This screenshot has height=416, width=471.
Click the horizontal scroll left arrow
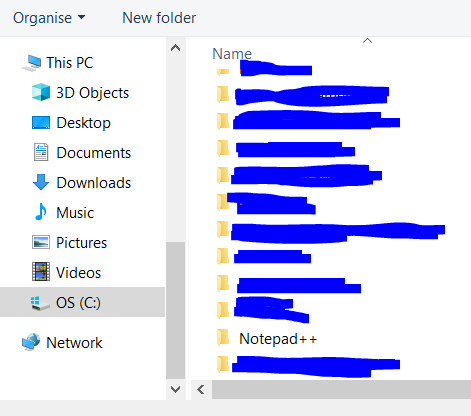coord(201,389)
